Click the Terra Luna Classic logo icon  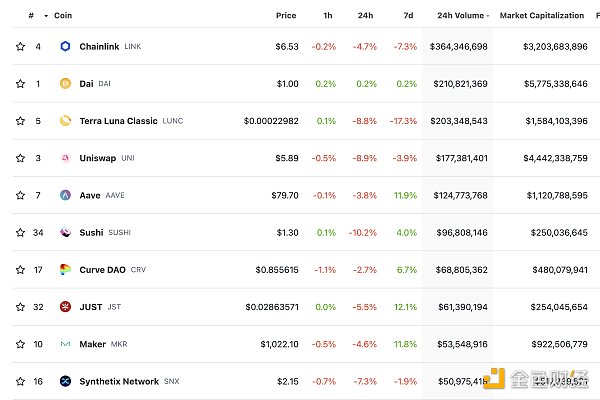coord(66,121)
